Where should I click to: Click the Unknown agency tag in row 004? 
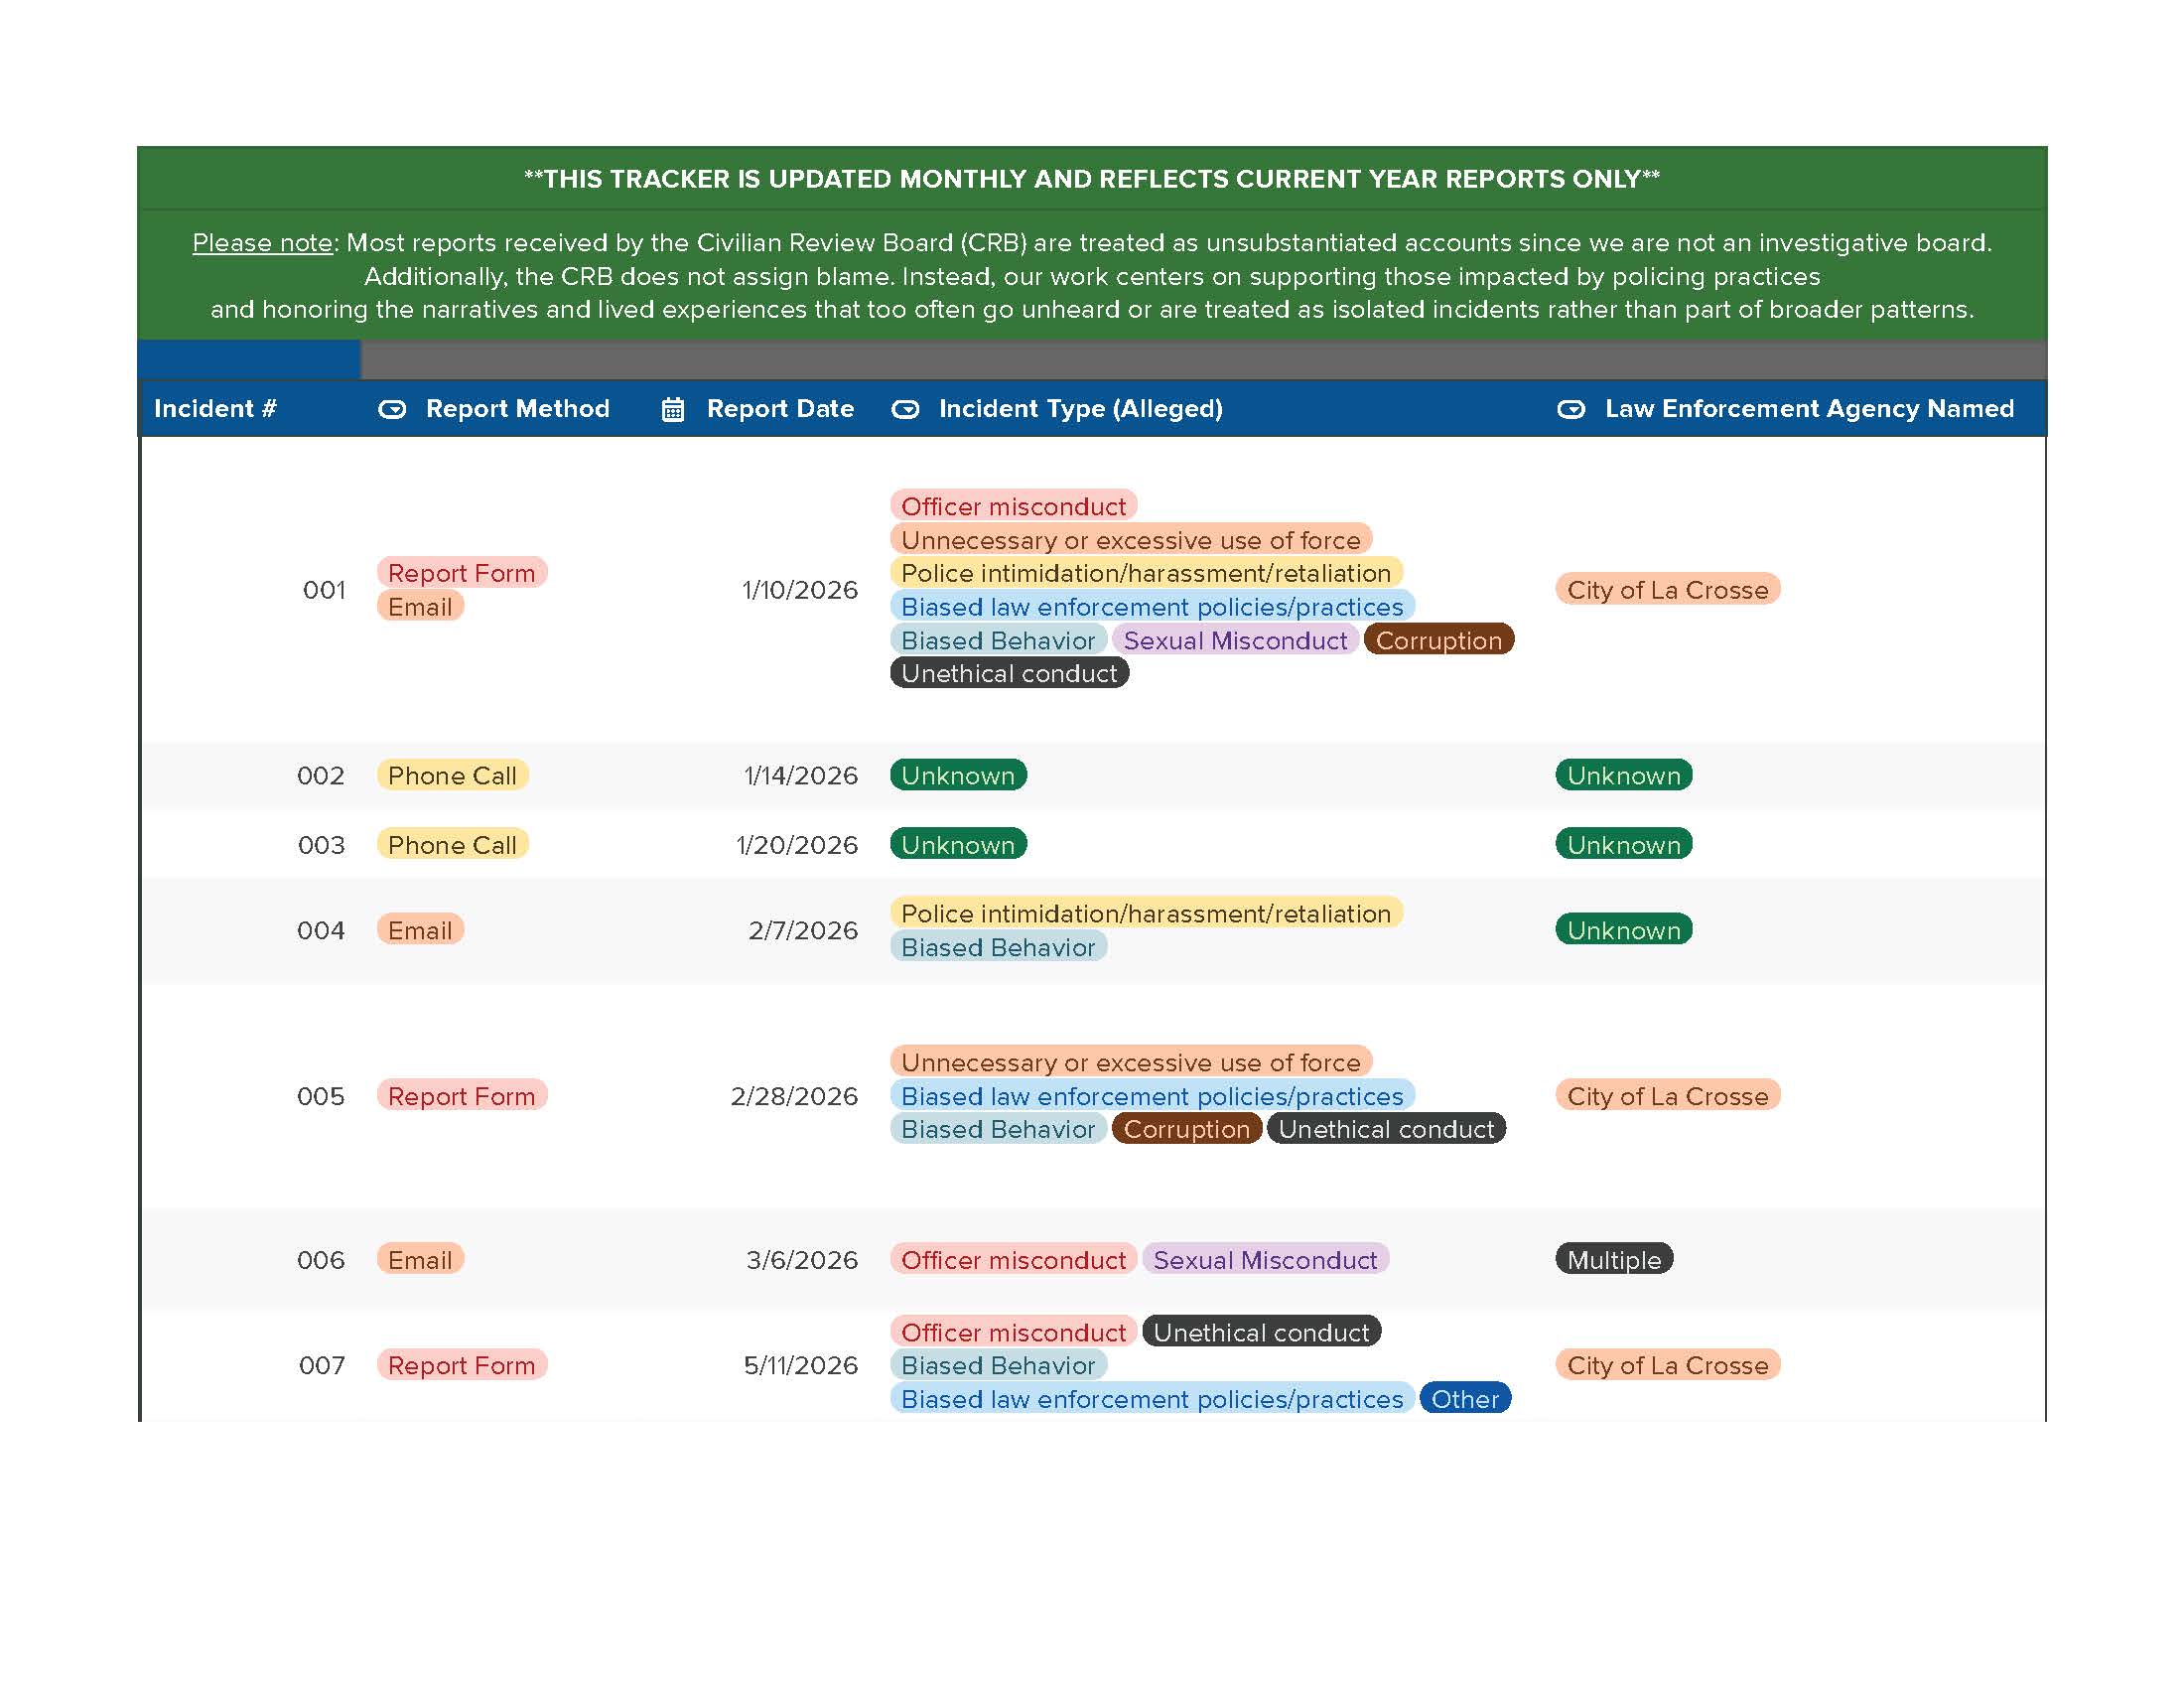click(1624, 931)
